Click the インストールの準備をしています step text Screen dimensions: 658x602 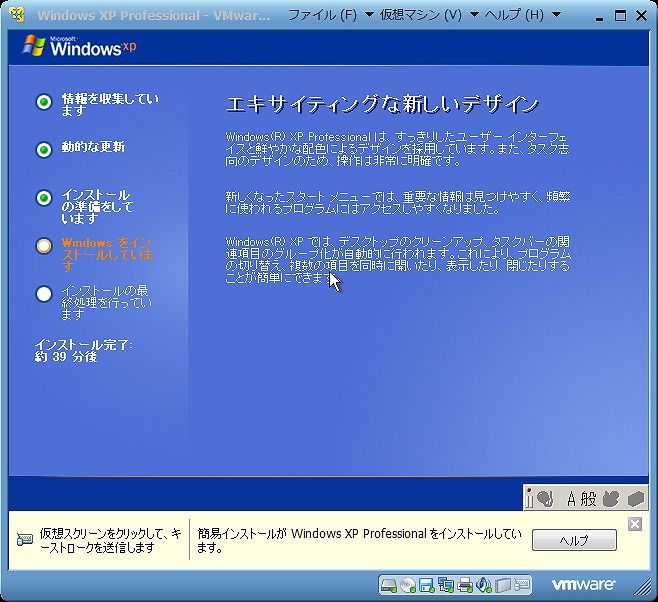pos(97,206)
